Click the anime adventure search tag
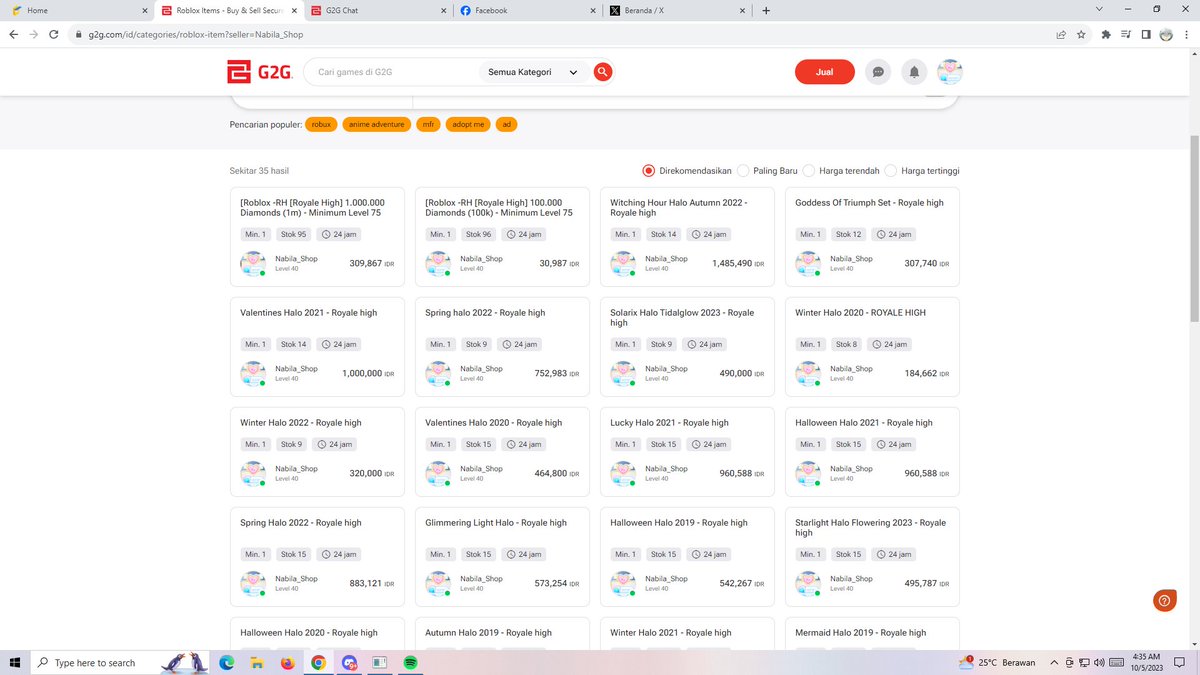This screenshot has height=675, width=1200. [x=376, y=125]
